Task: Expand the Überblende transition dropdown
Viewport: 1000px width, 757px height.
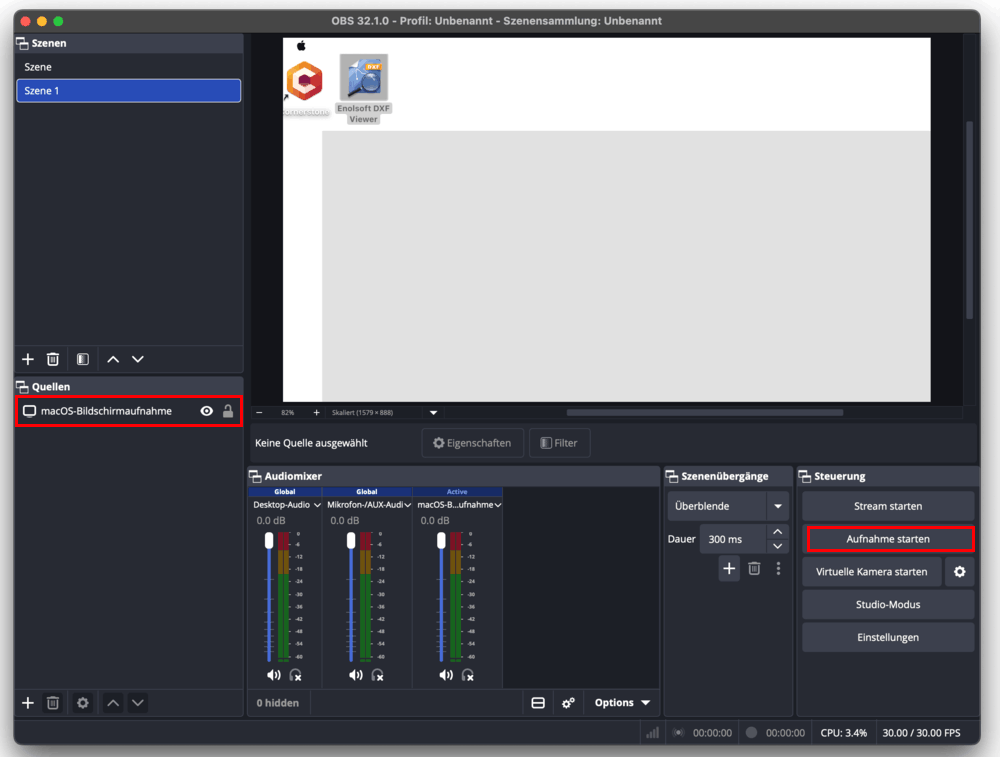Action: tap(777, 506)
